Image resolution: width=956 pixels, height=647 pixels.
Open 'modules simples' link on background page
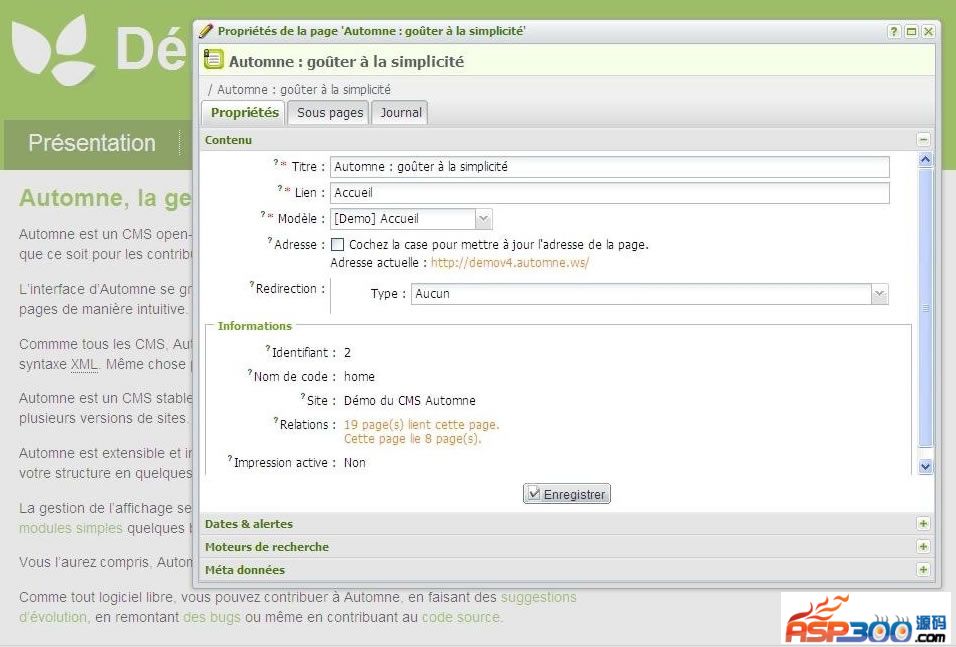(x=71, y=528)
